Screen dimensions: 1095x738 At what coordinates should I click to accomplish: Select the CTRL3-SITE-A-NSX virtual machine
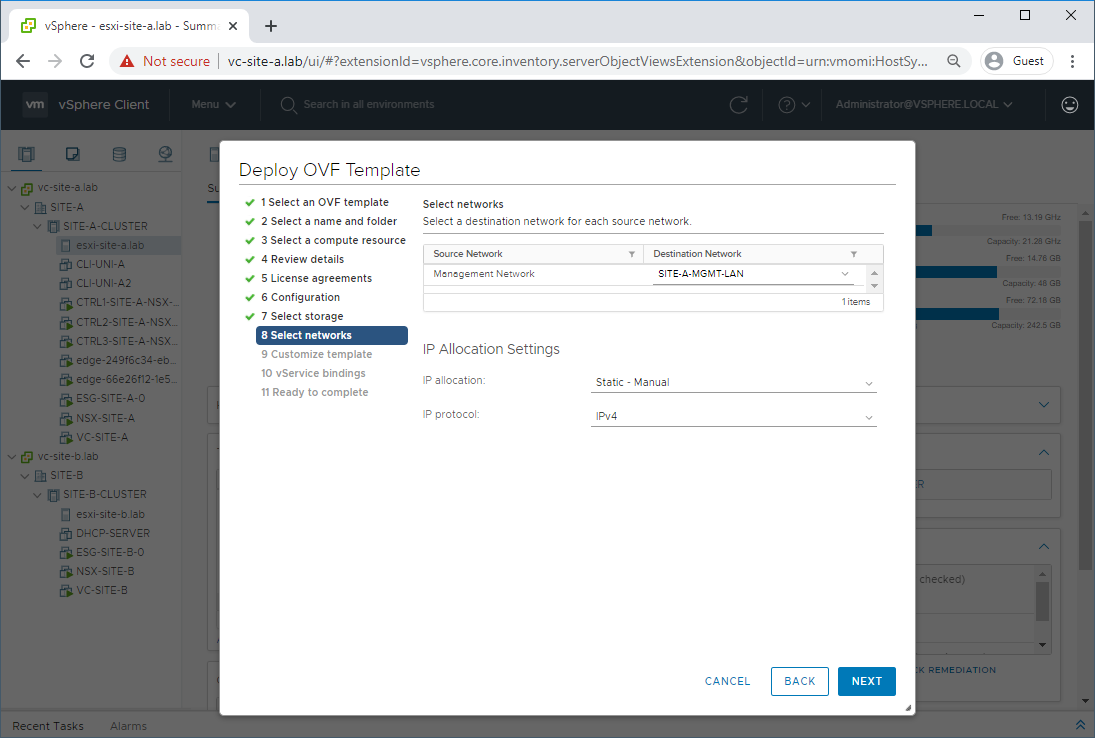(x=126, y=341)
